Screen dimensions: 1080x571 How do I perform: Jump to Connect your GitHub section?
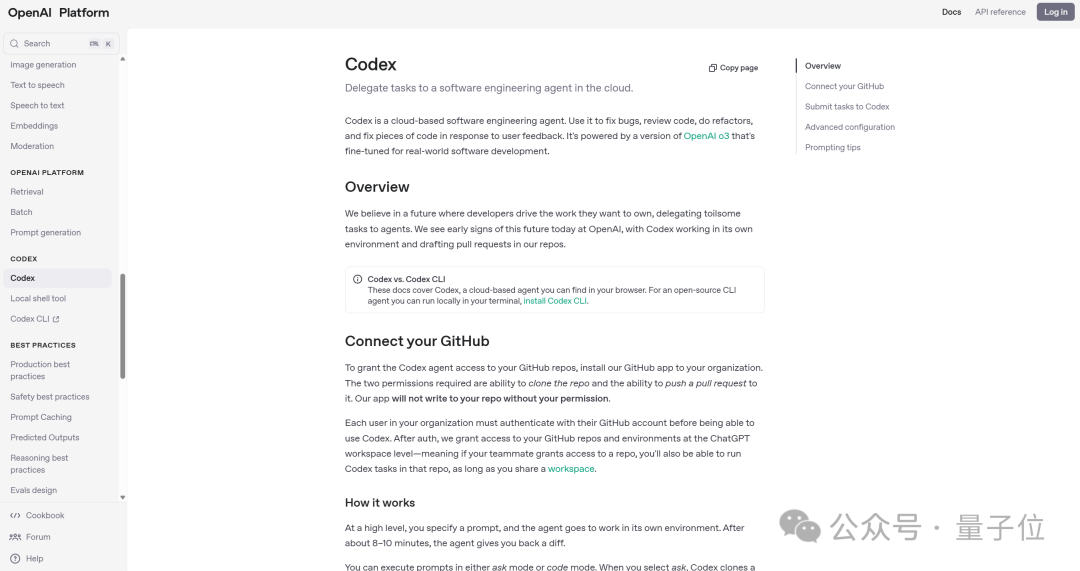point(844,87)
